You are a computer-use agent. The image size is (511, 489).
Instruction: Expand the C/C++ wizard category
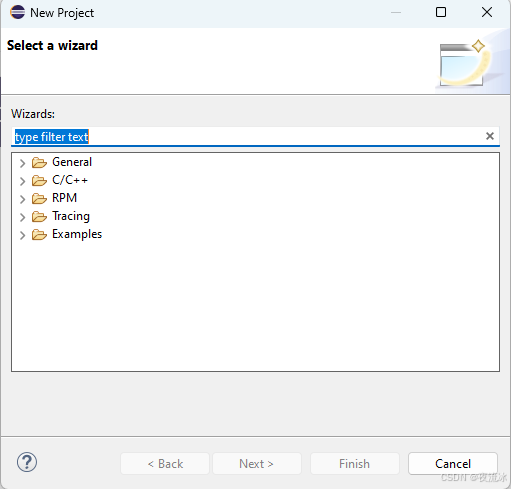22,181
